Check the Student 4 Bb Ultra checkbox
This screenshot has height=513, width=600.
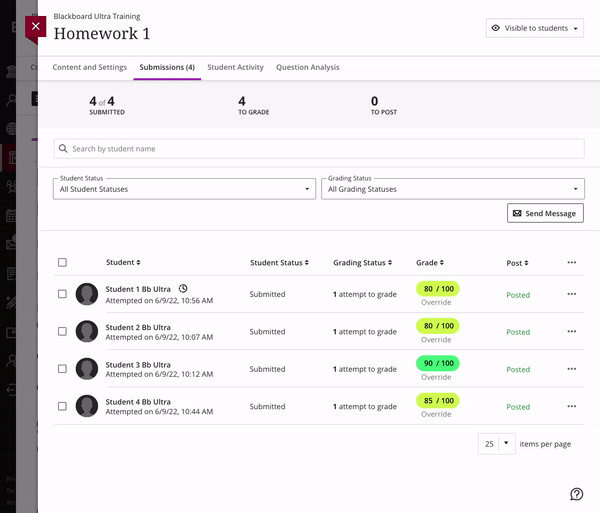62,406
